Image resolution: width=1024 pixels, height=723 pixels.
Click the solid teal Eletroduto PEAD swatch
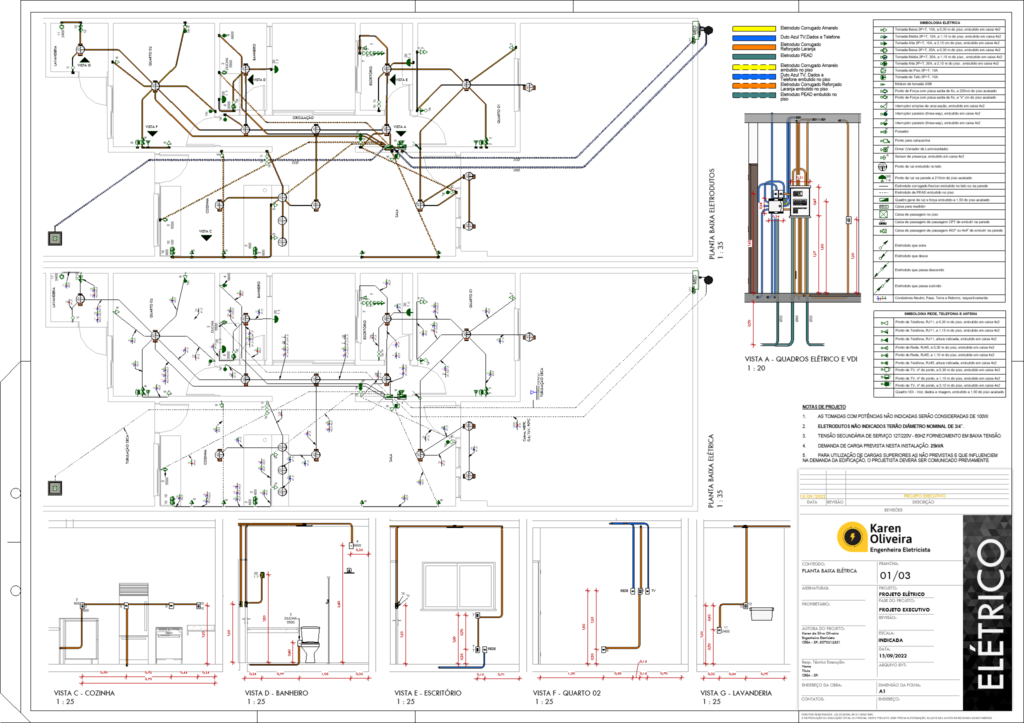754,55
